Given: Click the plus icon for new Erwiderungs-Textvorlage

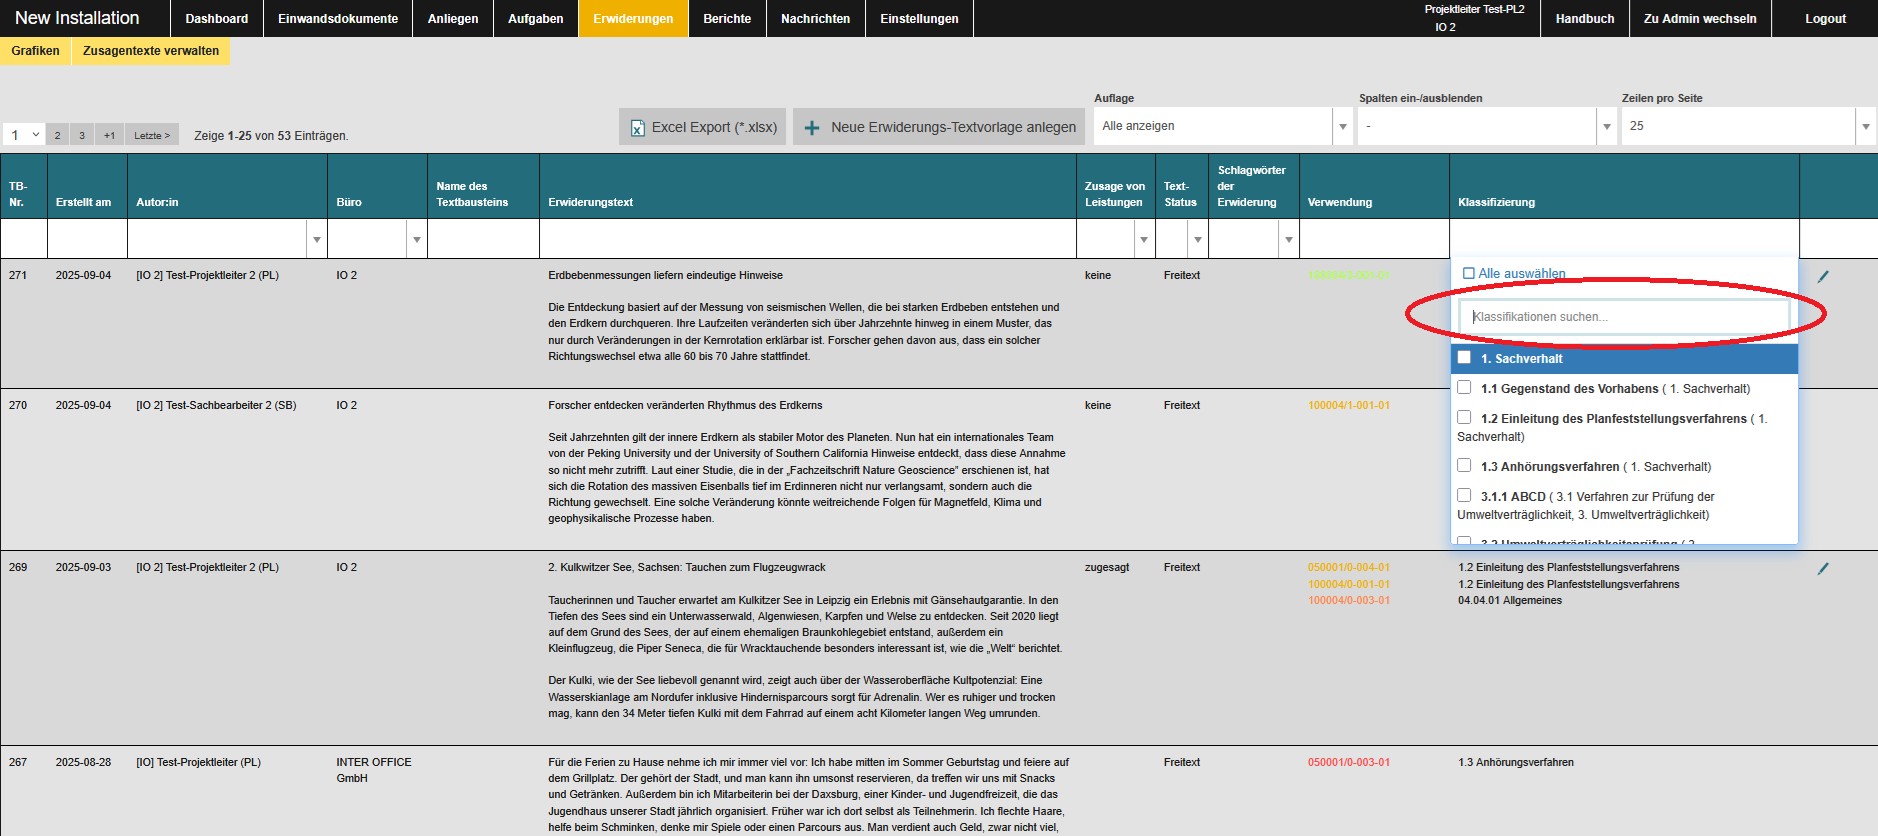Looking at the screenshot, I should click(812, 128).
